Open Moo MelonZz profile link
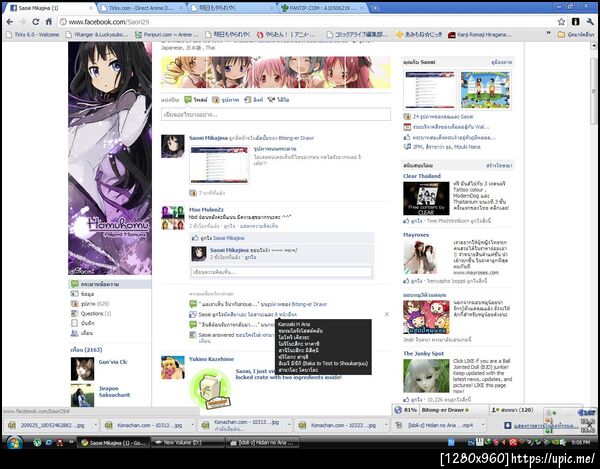Image resolution: width=600 pixels, height=469 pixels. tap(206, 210)
